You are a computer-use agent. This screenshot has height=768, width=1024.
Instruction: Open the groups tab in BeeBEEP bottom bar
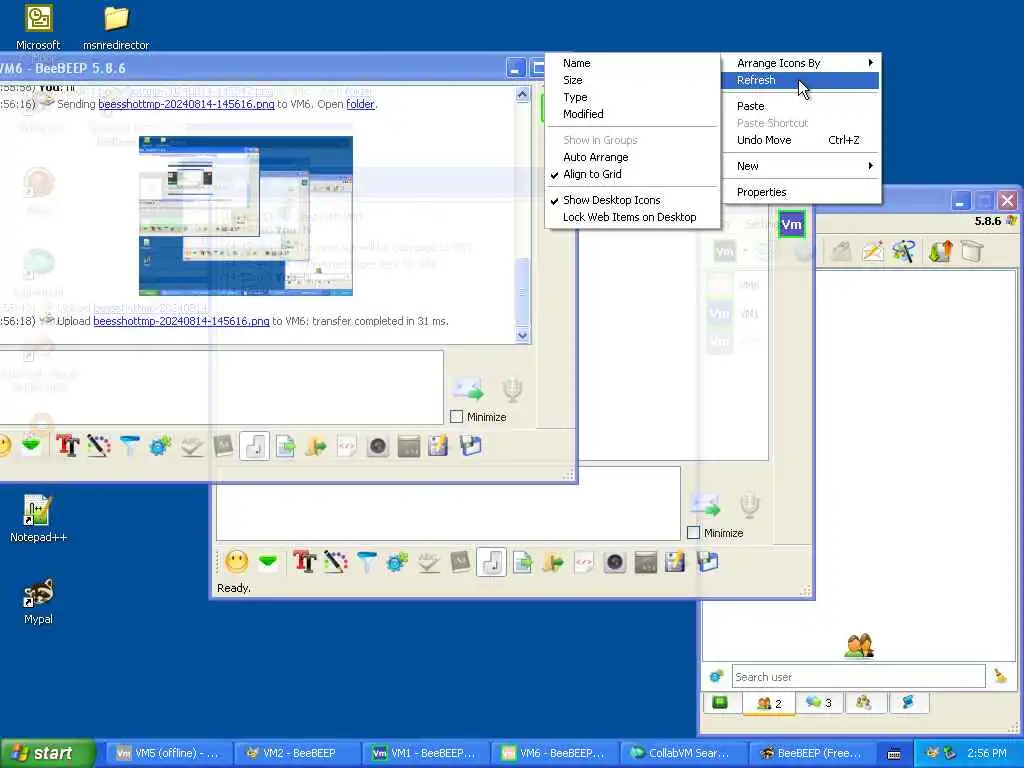[864, 703]
